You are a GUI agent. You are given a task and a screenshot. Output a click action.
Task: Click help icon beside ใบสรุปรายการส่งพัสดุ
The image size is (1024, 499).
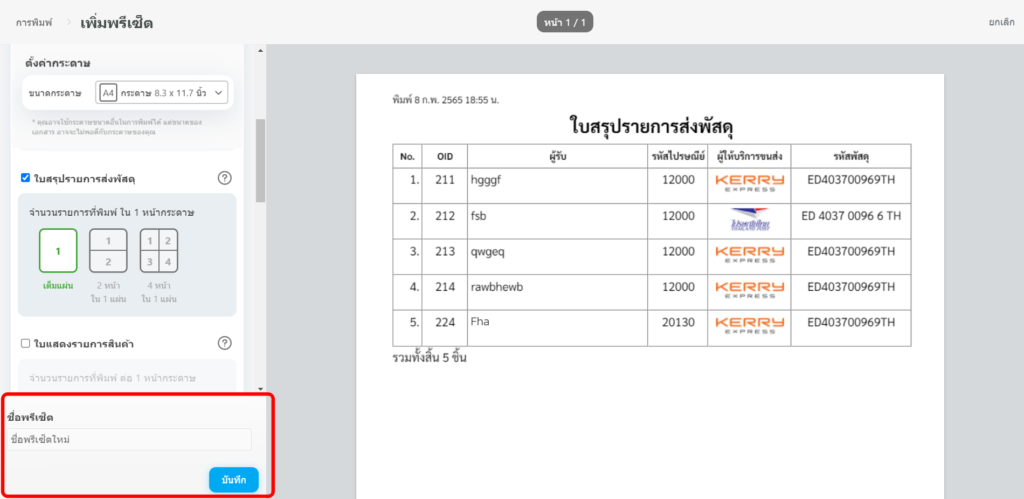point(225,178)
